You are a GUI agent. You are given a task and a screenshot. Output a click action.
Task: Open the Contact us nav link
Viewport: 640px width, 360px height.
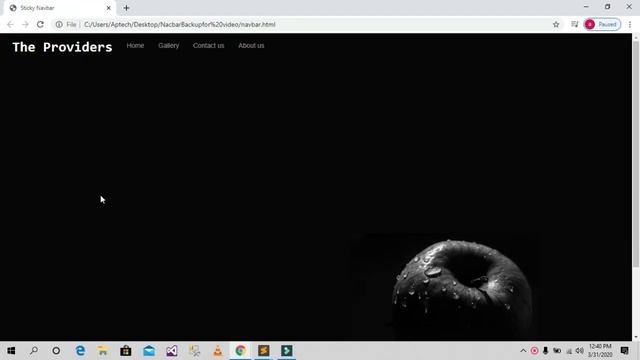(209, 45)
